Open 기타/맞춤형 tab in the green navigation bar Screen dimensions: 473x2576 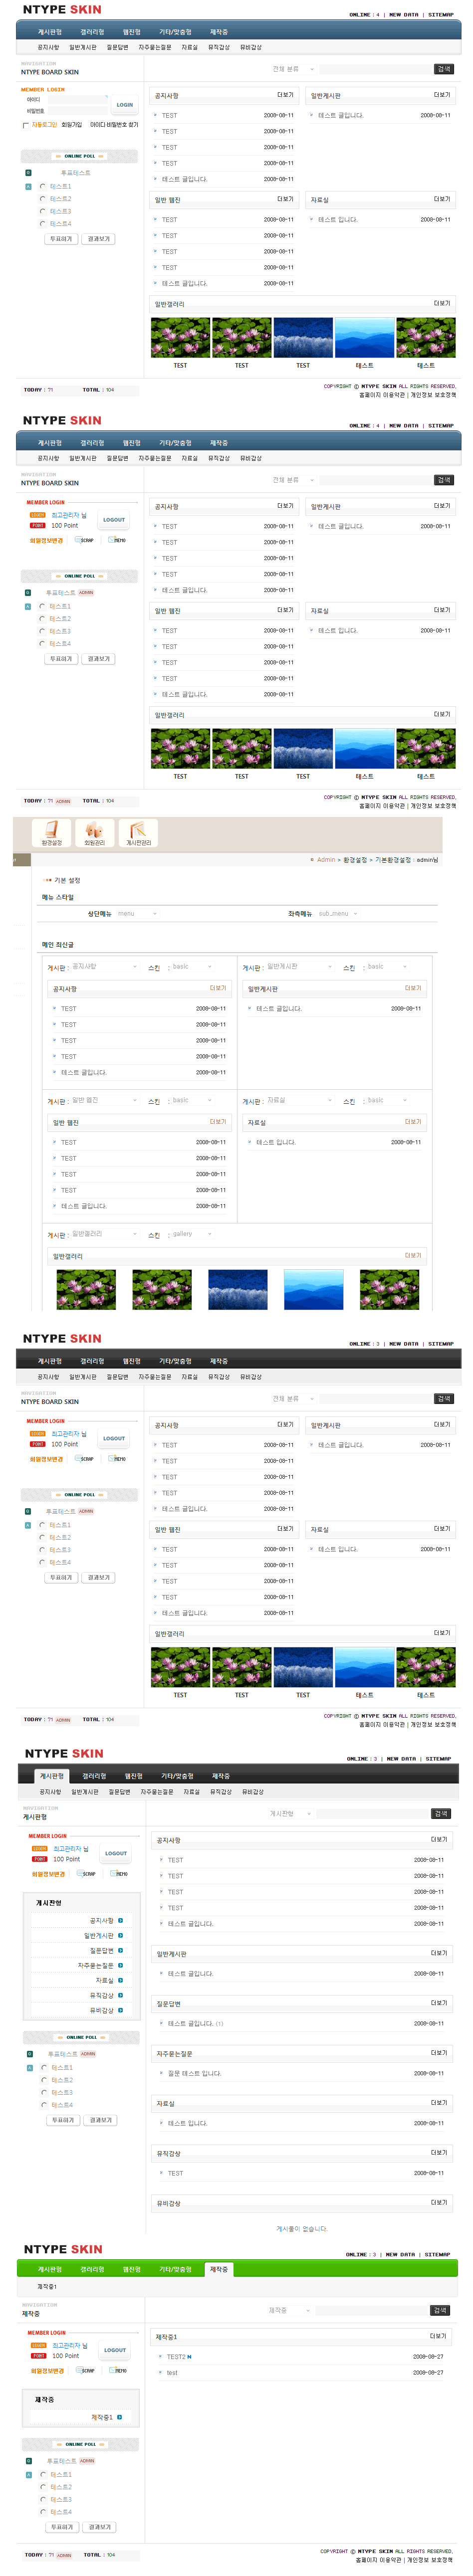175,2269
